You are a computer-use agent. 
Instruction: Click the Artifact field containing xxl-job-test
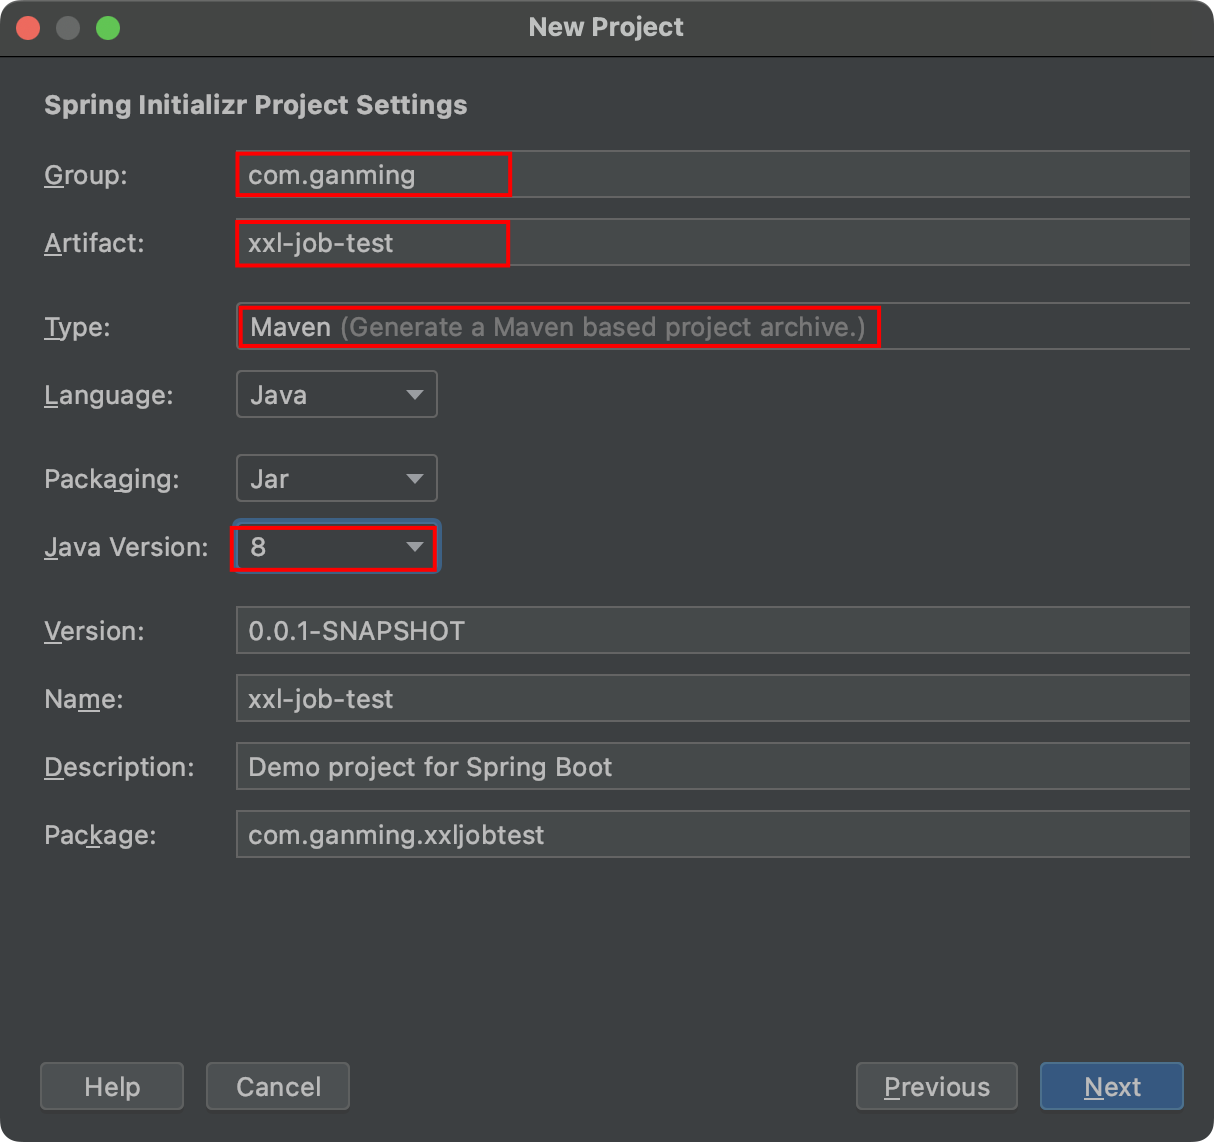click(712, 243)
